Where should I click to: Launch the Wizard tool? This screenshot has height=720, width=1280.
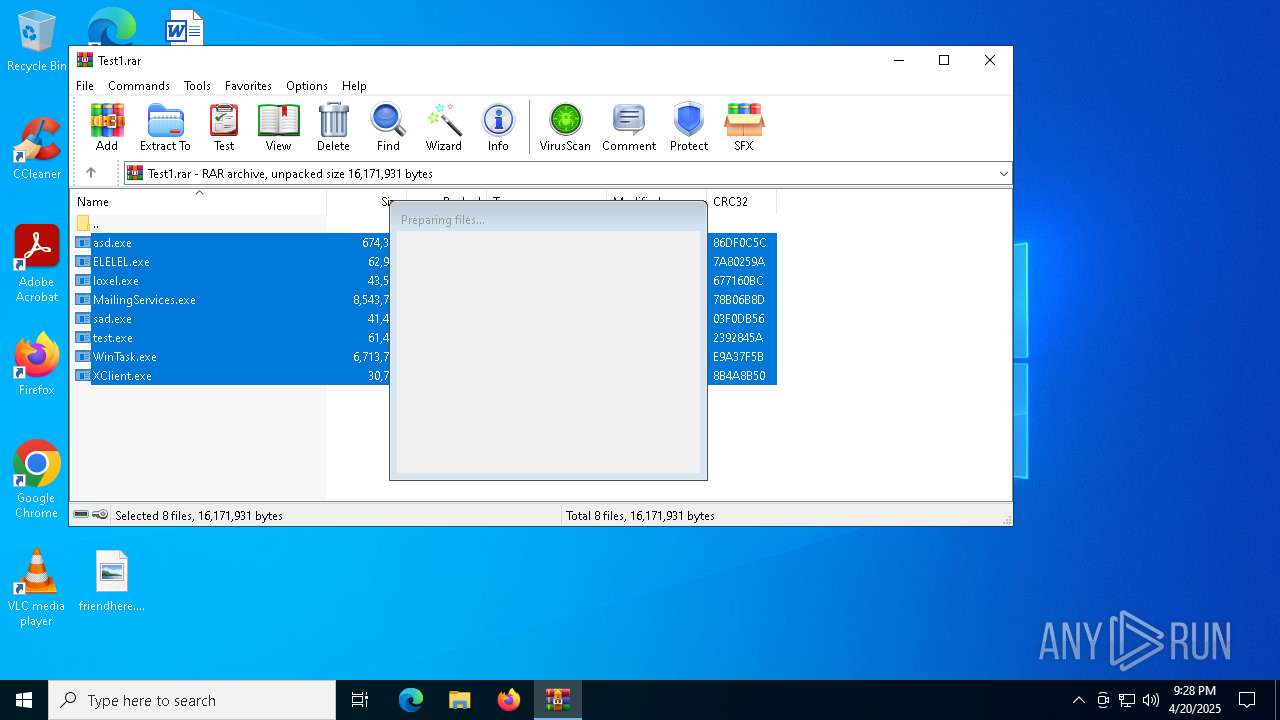click(x=443, y=127)
